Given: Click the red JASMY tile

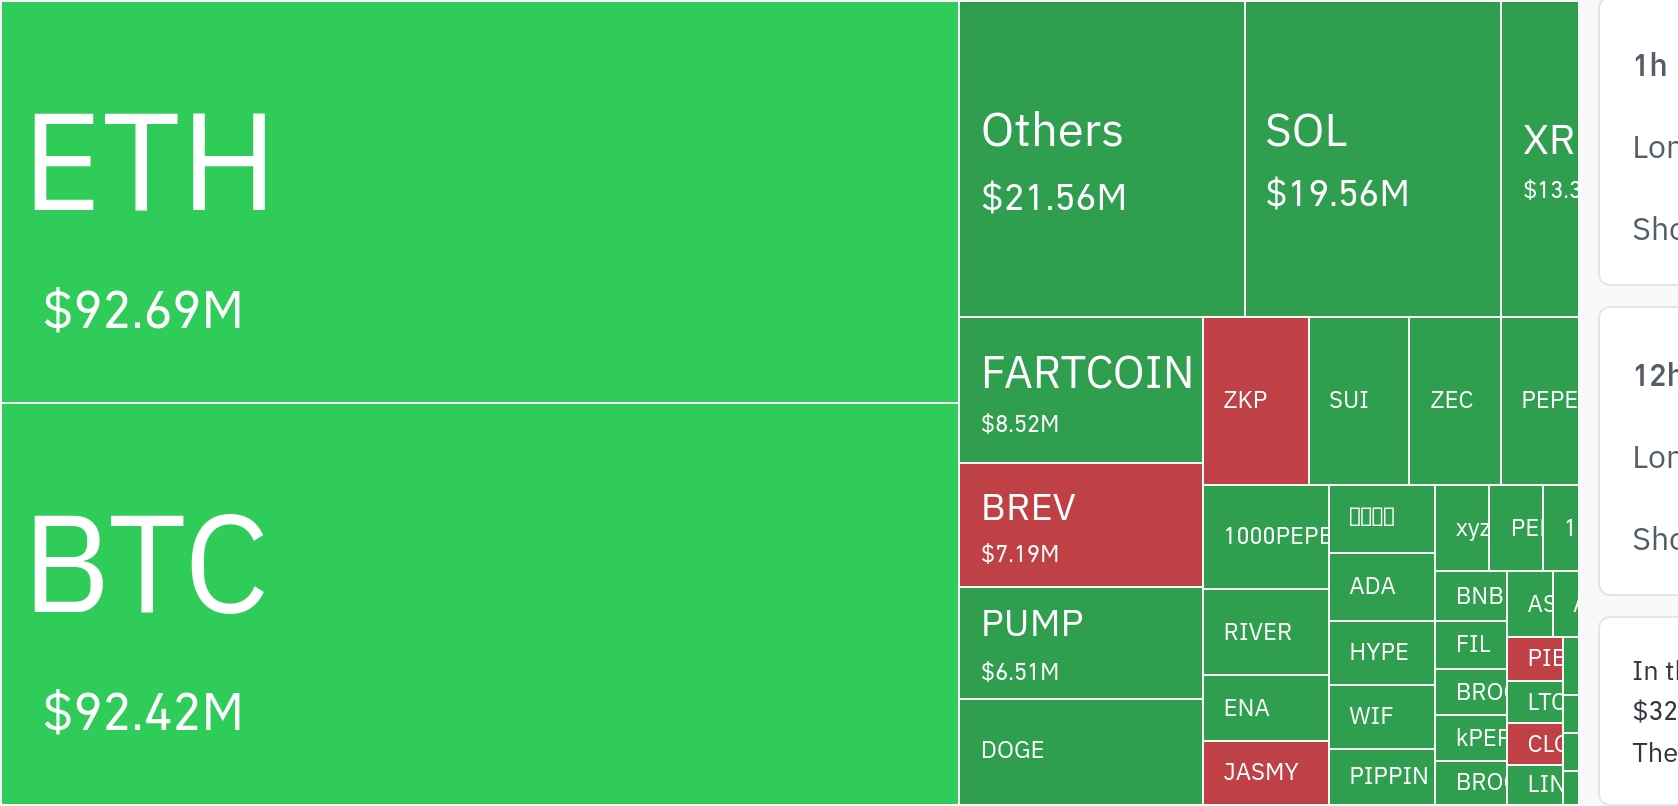Looking at the screenshot, I should (x=1266, y=772).
